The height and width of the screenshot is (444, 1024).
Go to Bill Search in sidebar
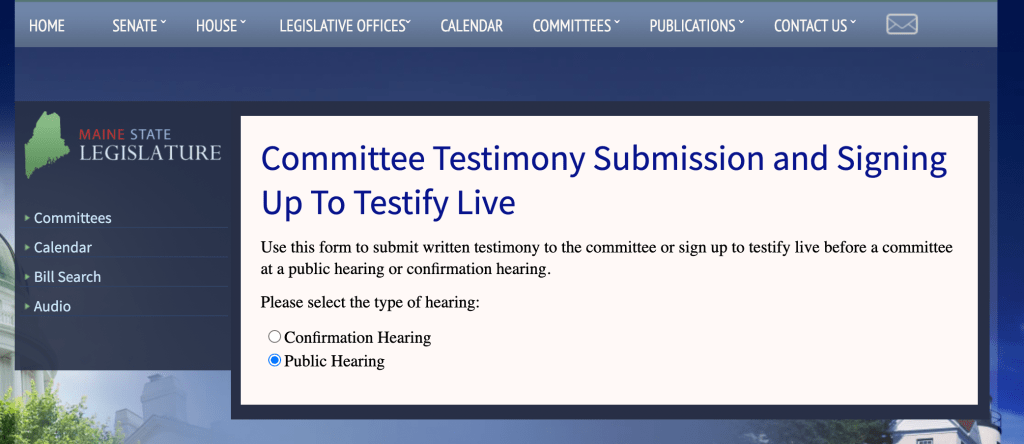coord(68,277)
